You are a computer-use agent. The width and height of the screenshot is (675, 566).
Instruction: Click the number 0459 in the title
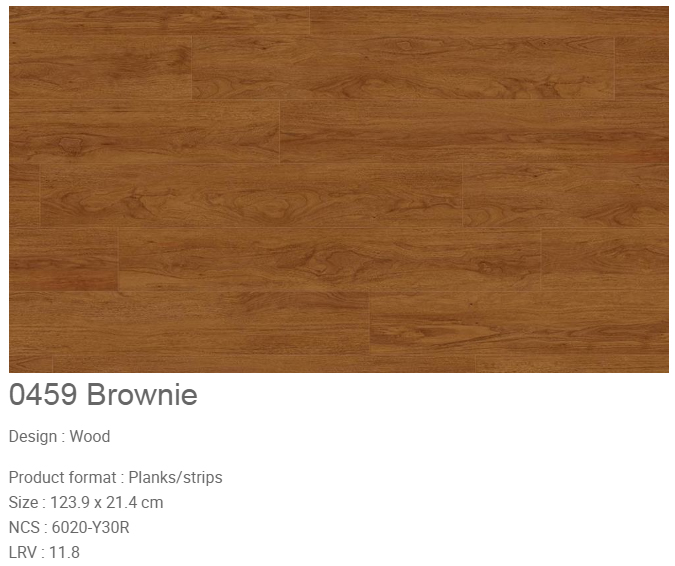click(43, 394)
